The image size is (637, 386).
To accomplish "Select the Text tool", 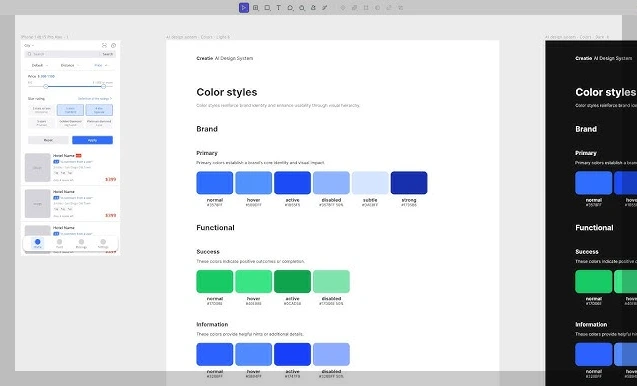I will coord(279,8).
